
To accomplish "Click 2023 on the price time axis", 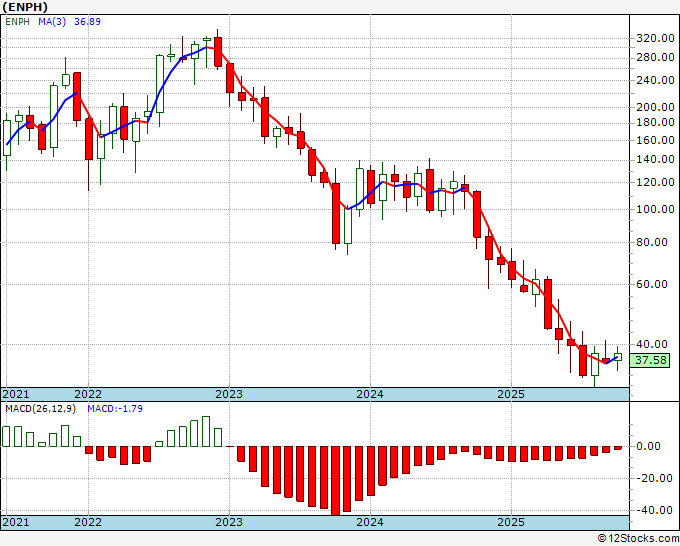I will (229, 394).
